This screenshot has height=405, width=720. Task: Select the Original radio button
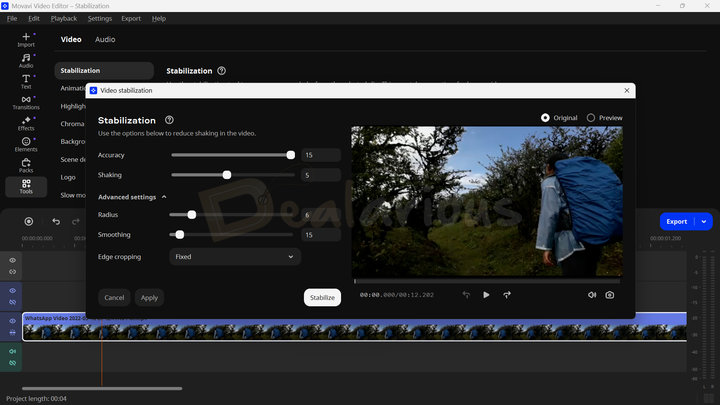pyautogui.click(x=545, y=118)
